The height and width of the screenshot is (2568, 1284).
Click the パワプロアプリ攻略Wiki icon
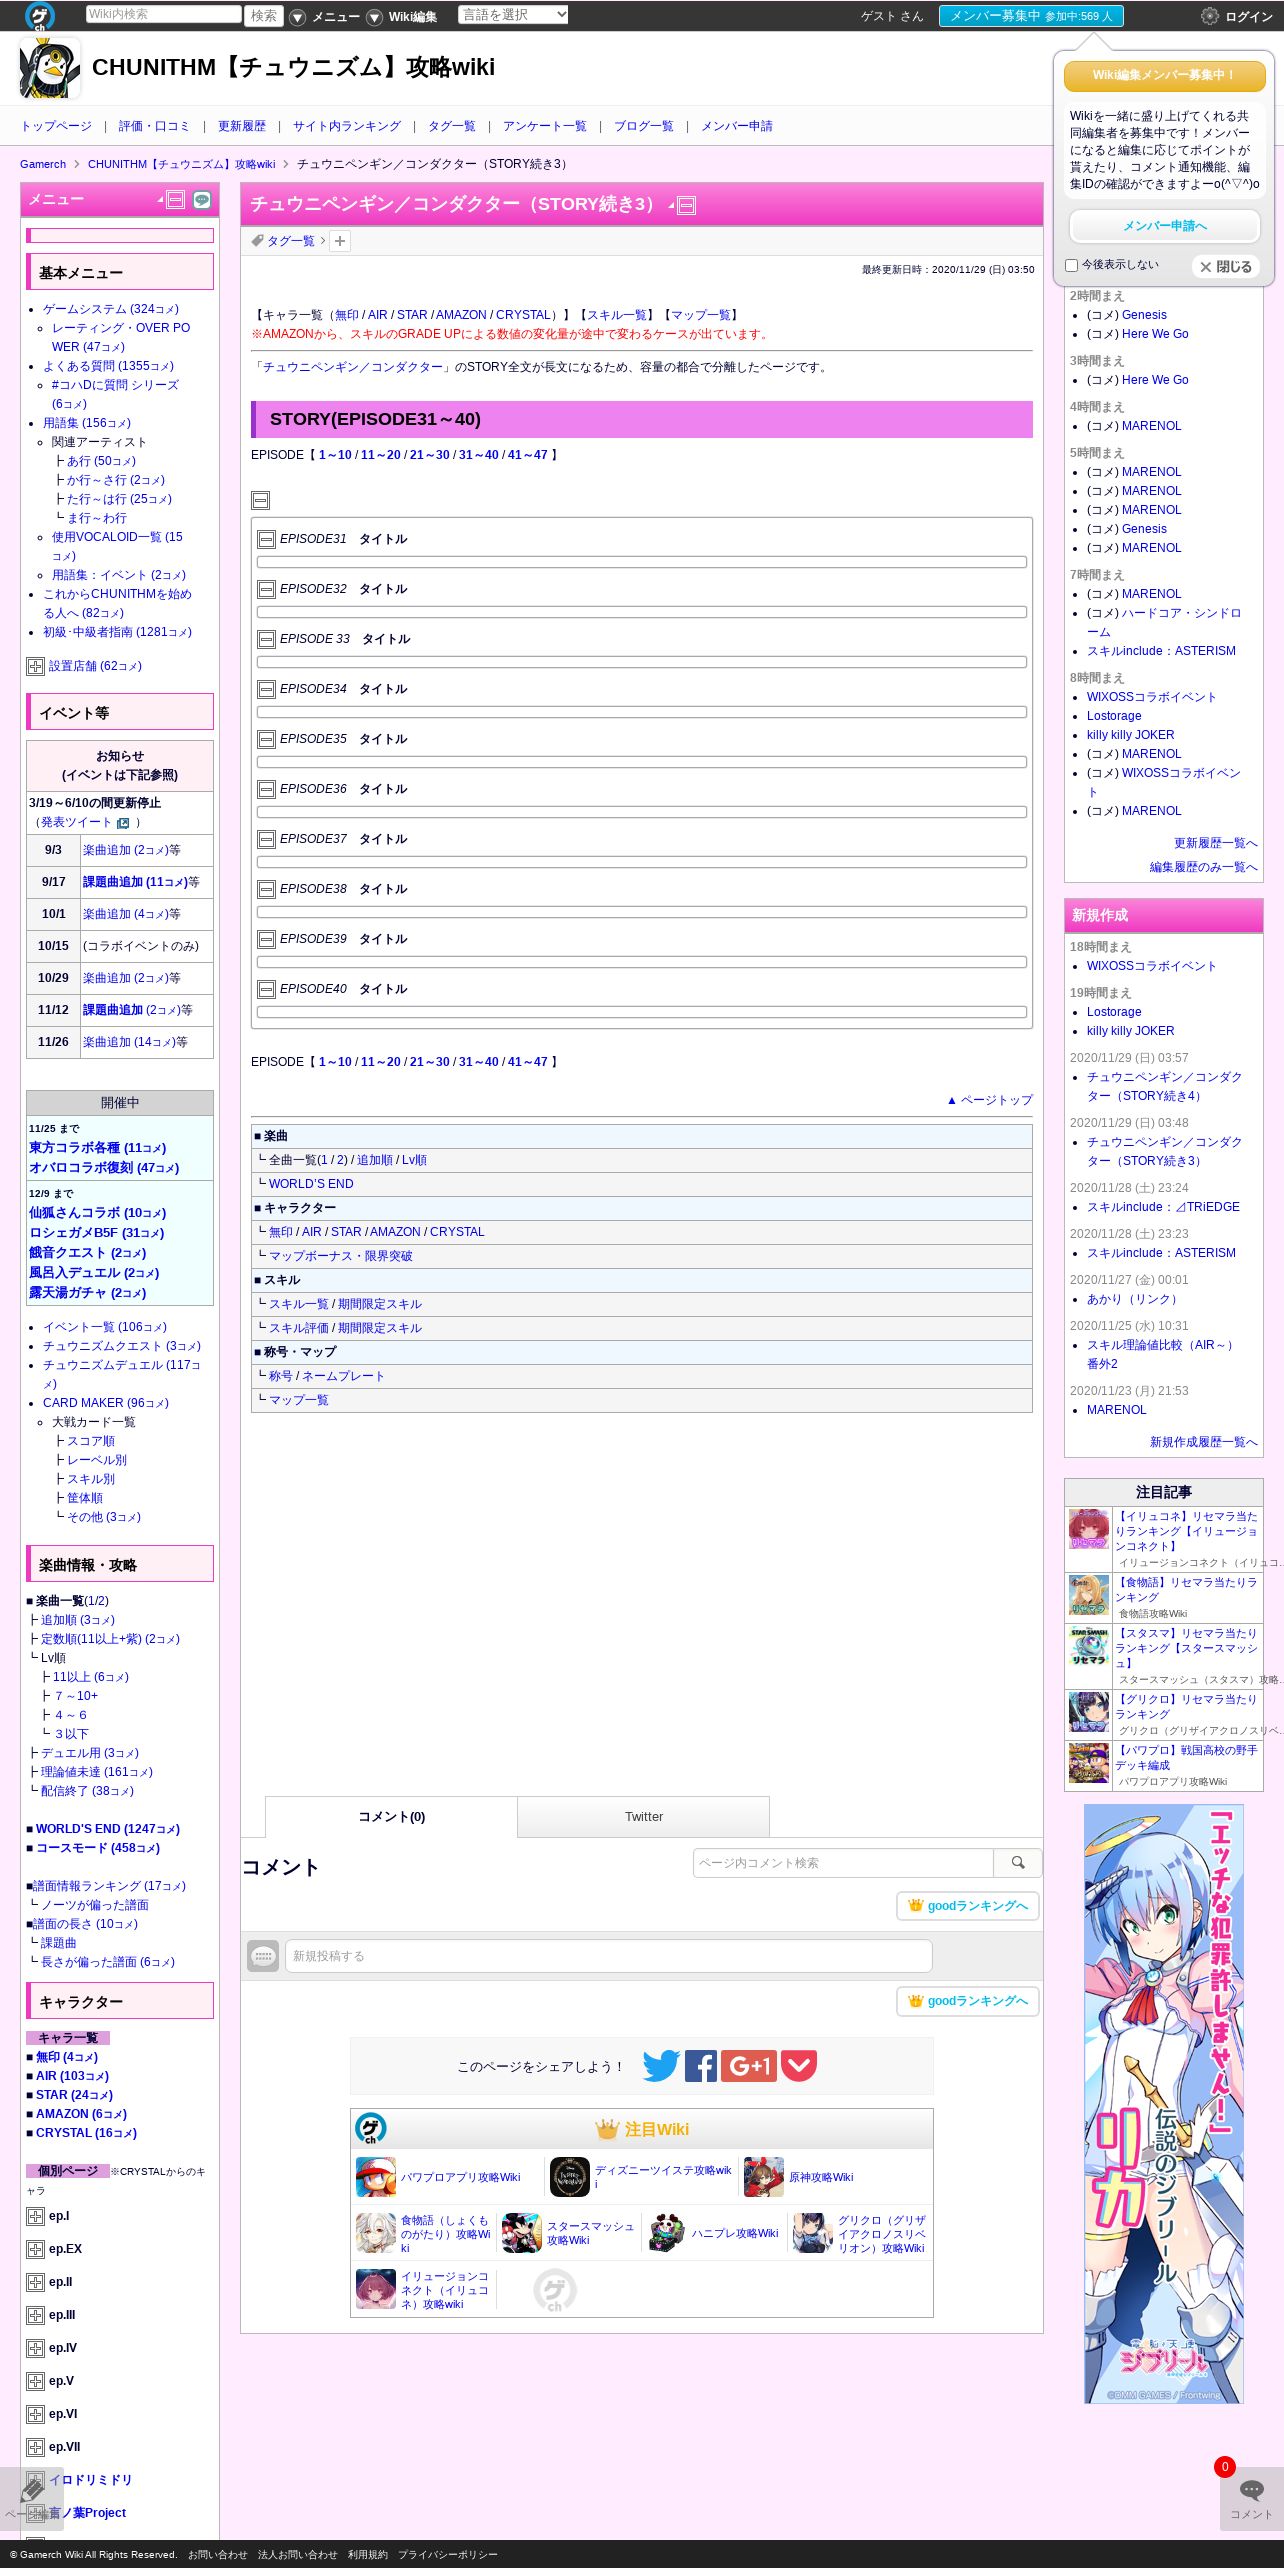point(376,2177)
